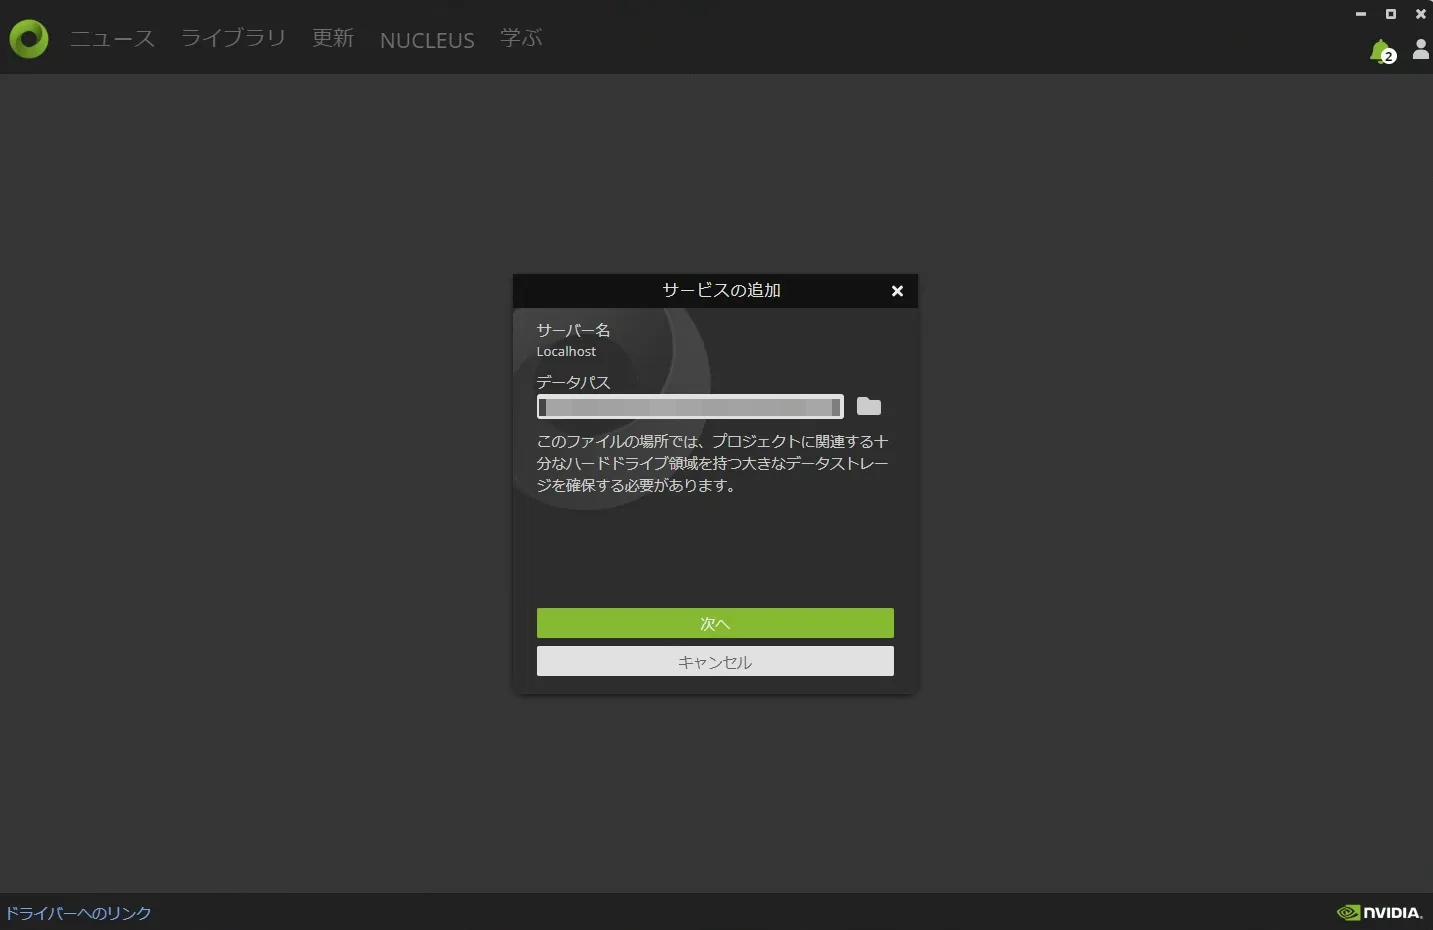Minimize the launcher window
Image resolution: width=1433 pixels, height=930 pixels.
1360,14
